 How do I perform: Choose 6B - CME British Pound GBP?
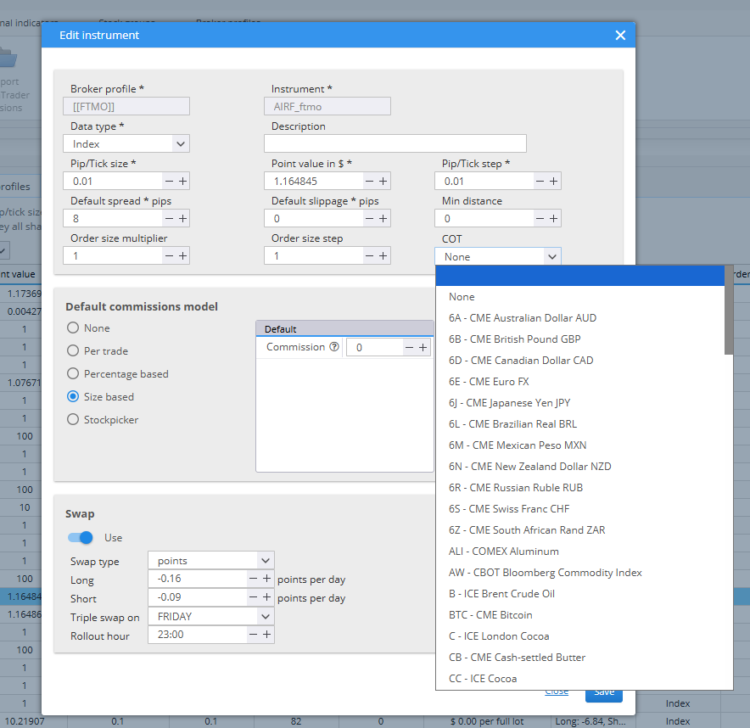pyautogui.click(x=580, y=339)
